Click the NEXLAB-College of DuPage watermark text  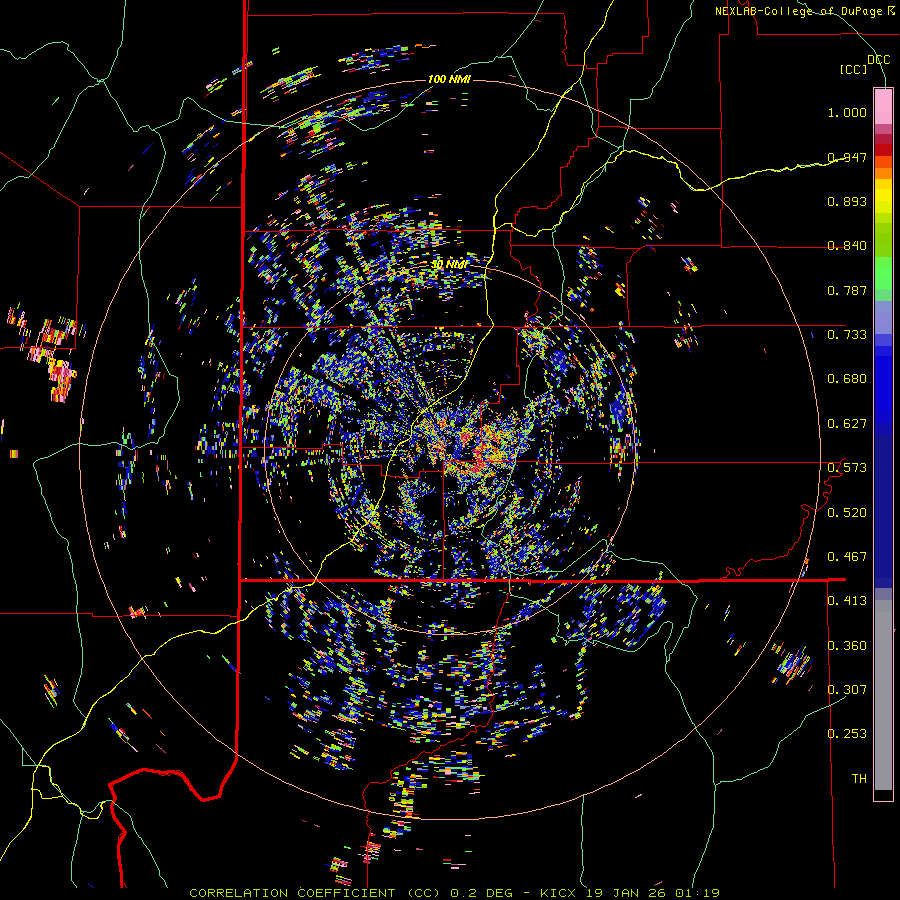[x=804, y=11]
